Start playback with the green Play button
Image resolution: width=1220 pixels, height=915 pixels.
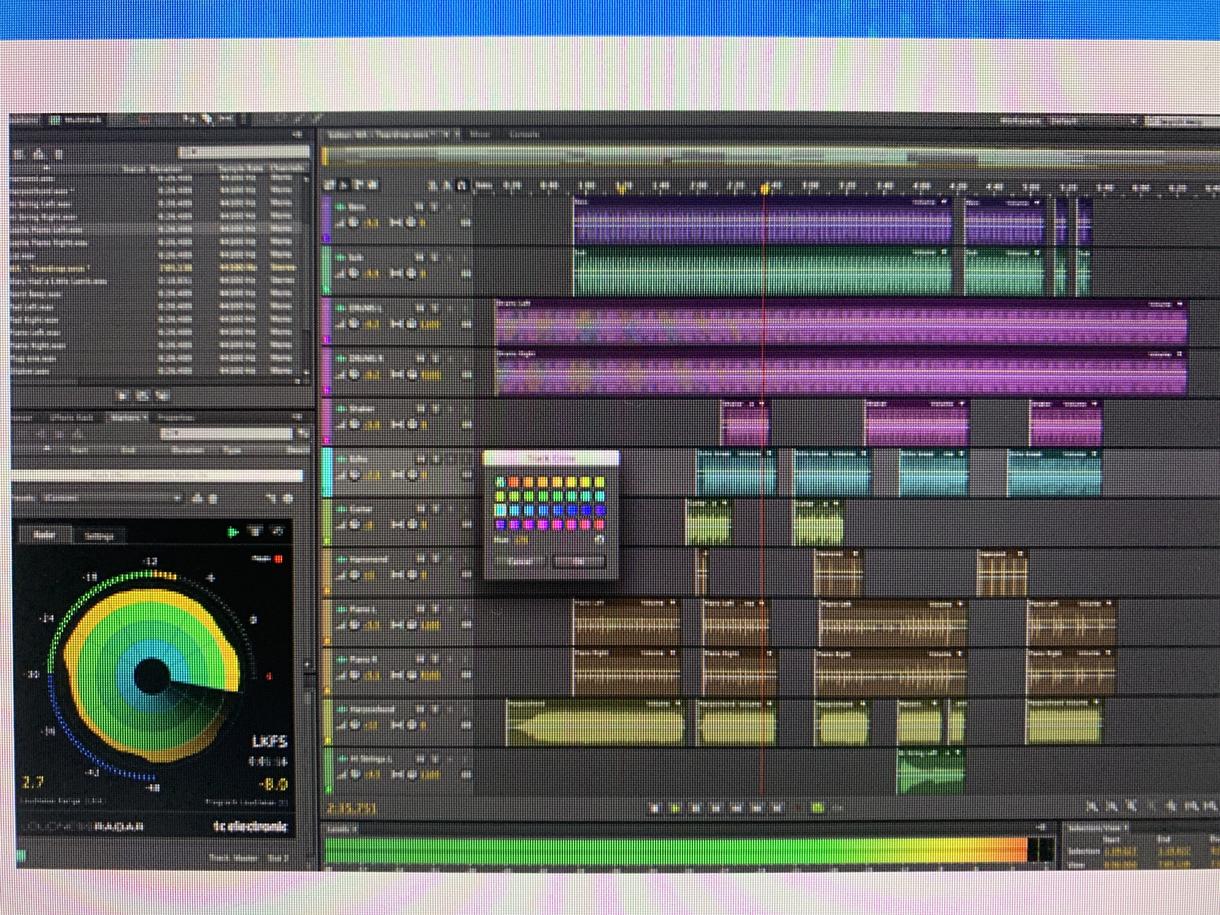point(675,808)
